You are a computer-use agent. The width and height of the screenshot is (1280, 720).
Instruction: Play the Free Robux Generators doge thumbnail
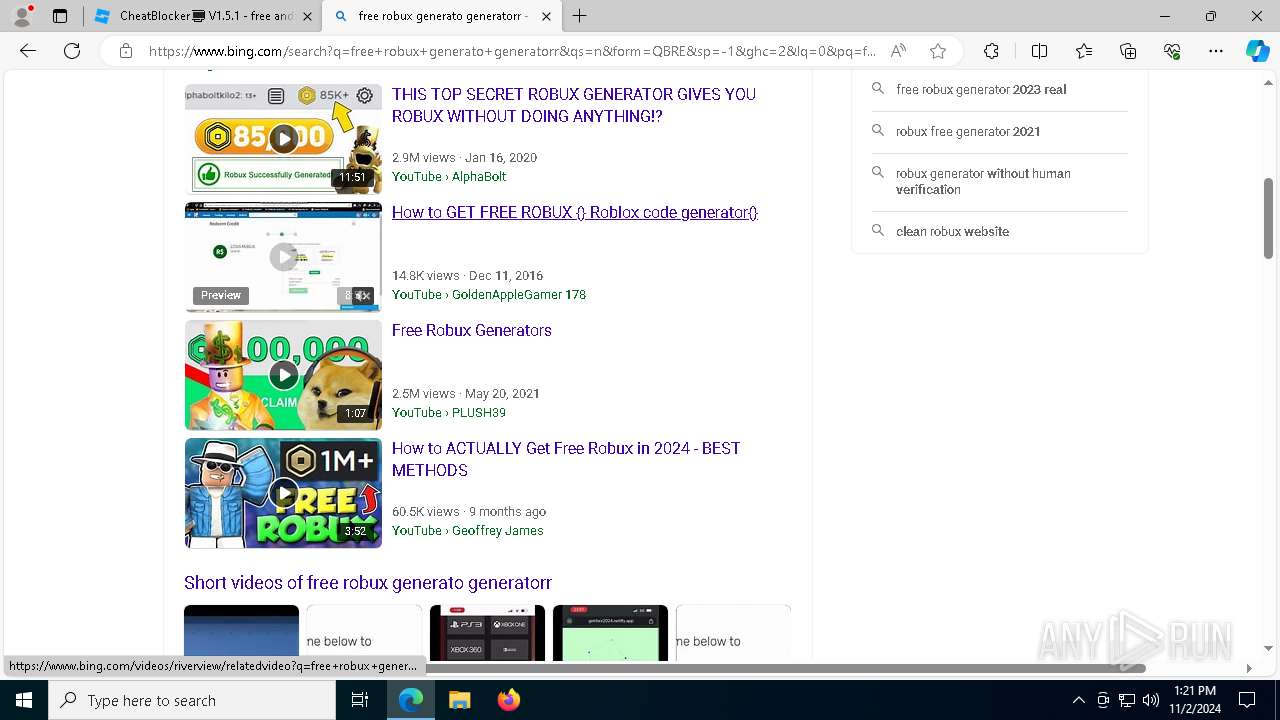[283, 375]
